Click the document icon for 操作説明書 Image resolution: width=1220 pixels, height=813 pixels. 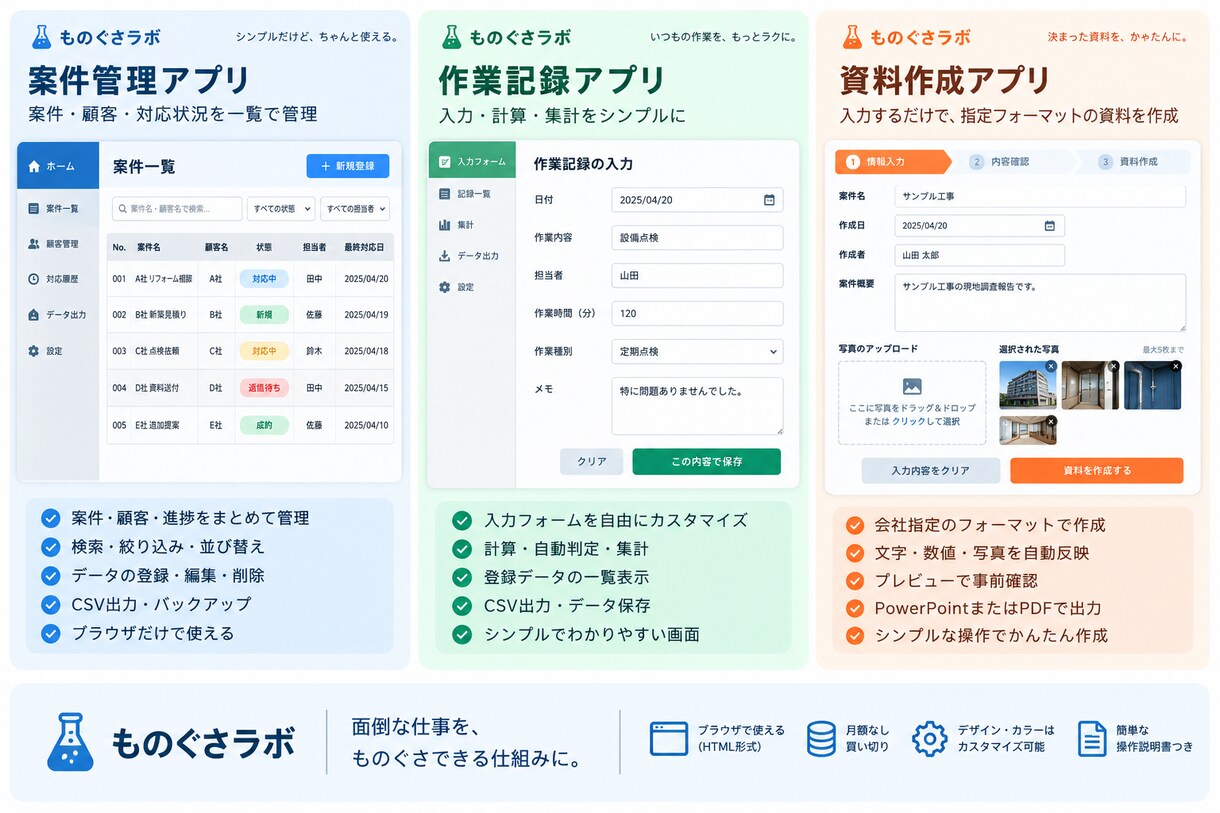click(x=1092, y=739)
